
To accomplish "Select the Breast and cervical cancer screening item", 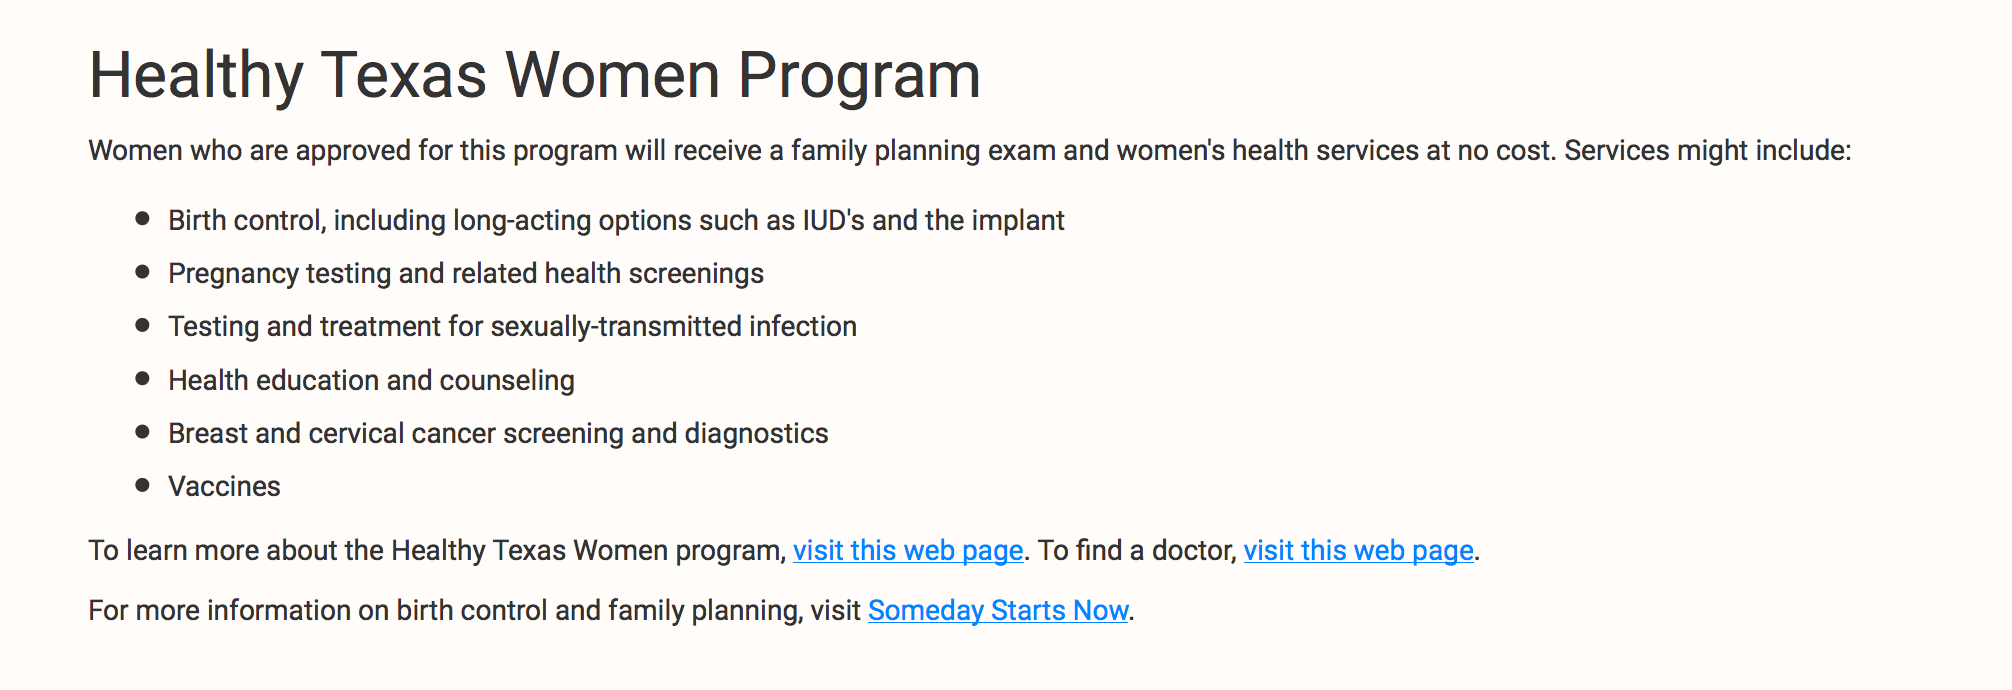I will pyautogui.click(x=498, y=434).
